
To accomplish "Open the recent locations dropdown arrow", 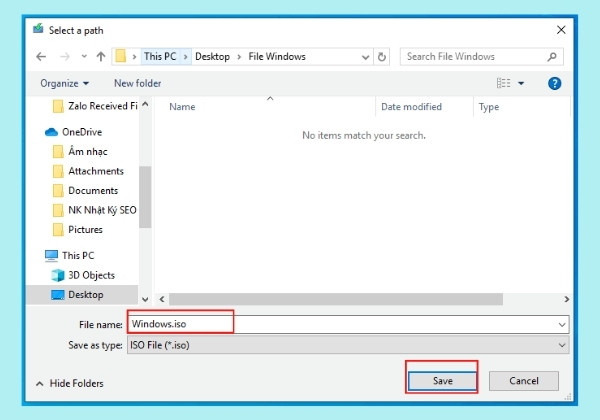I will pos(84,57).
